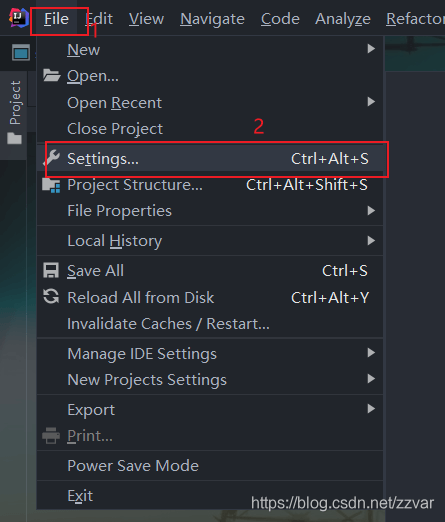
Task: Click the Save All floppy disk icon
Action: coord(51,270)
